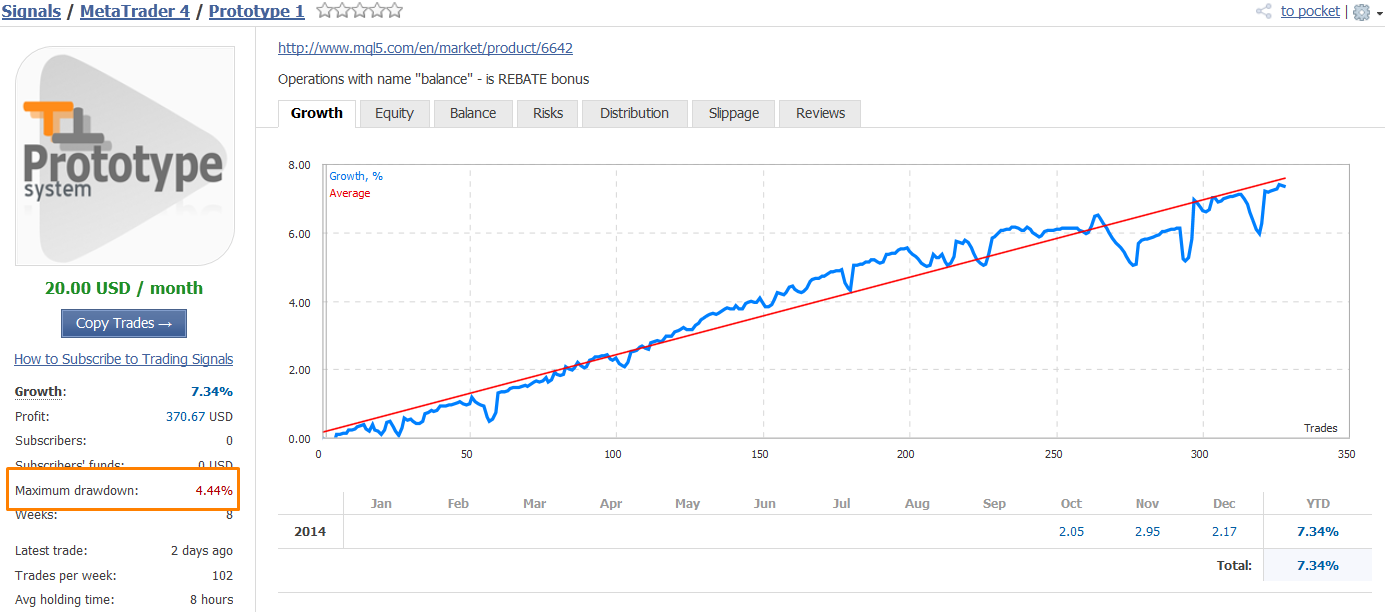
Task: Click the Oct 2.05 monthly value
Action: [1071, 531]
